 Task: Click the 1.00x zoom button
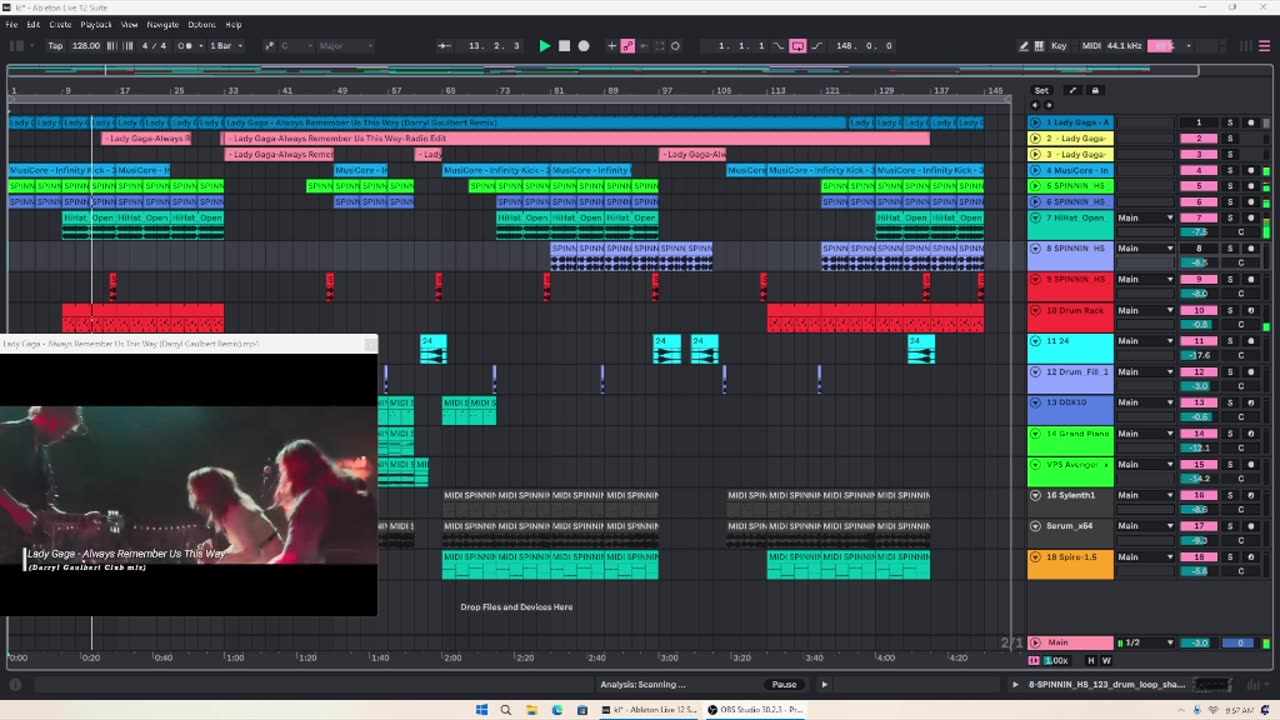pyautogui.click(x=1056, y=661)
